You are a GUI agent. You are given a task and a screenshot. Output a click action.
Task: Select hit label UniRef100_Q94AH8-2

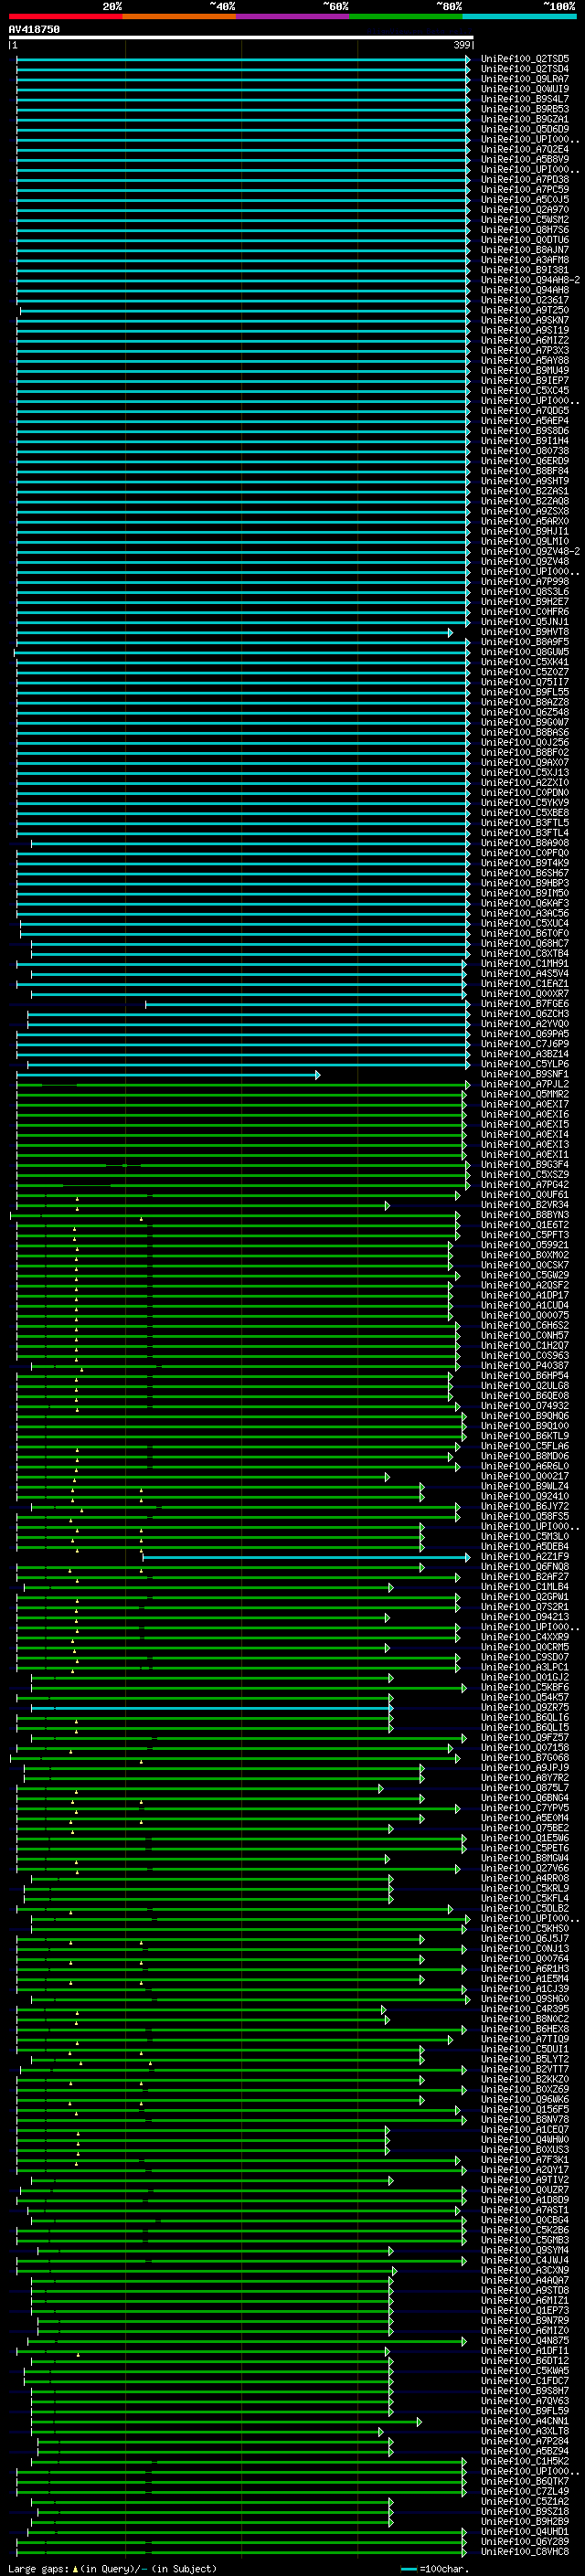coord(530,280)
